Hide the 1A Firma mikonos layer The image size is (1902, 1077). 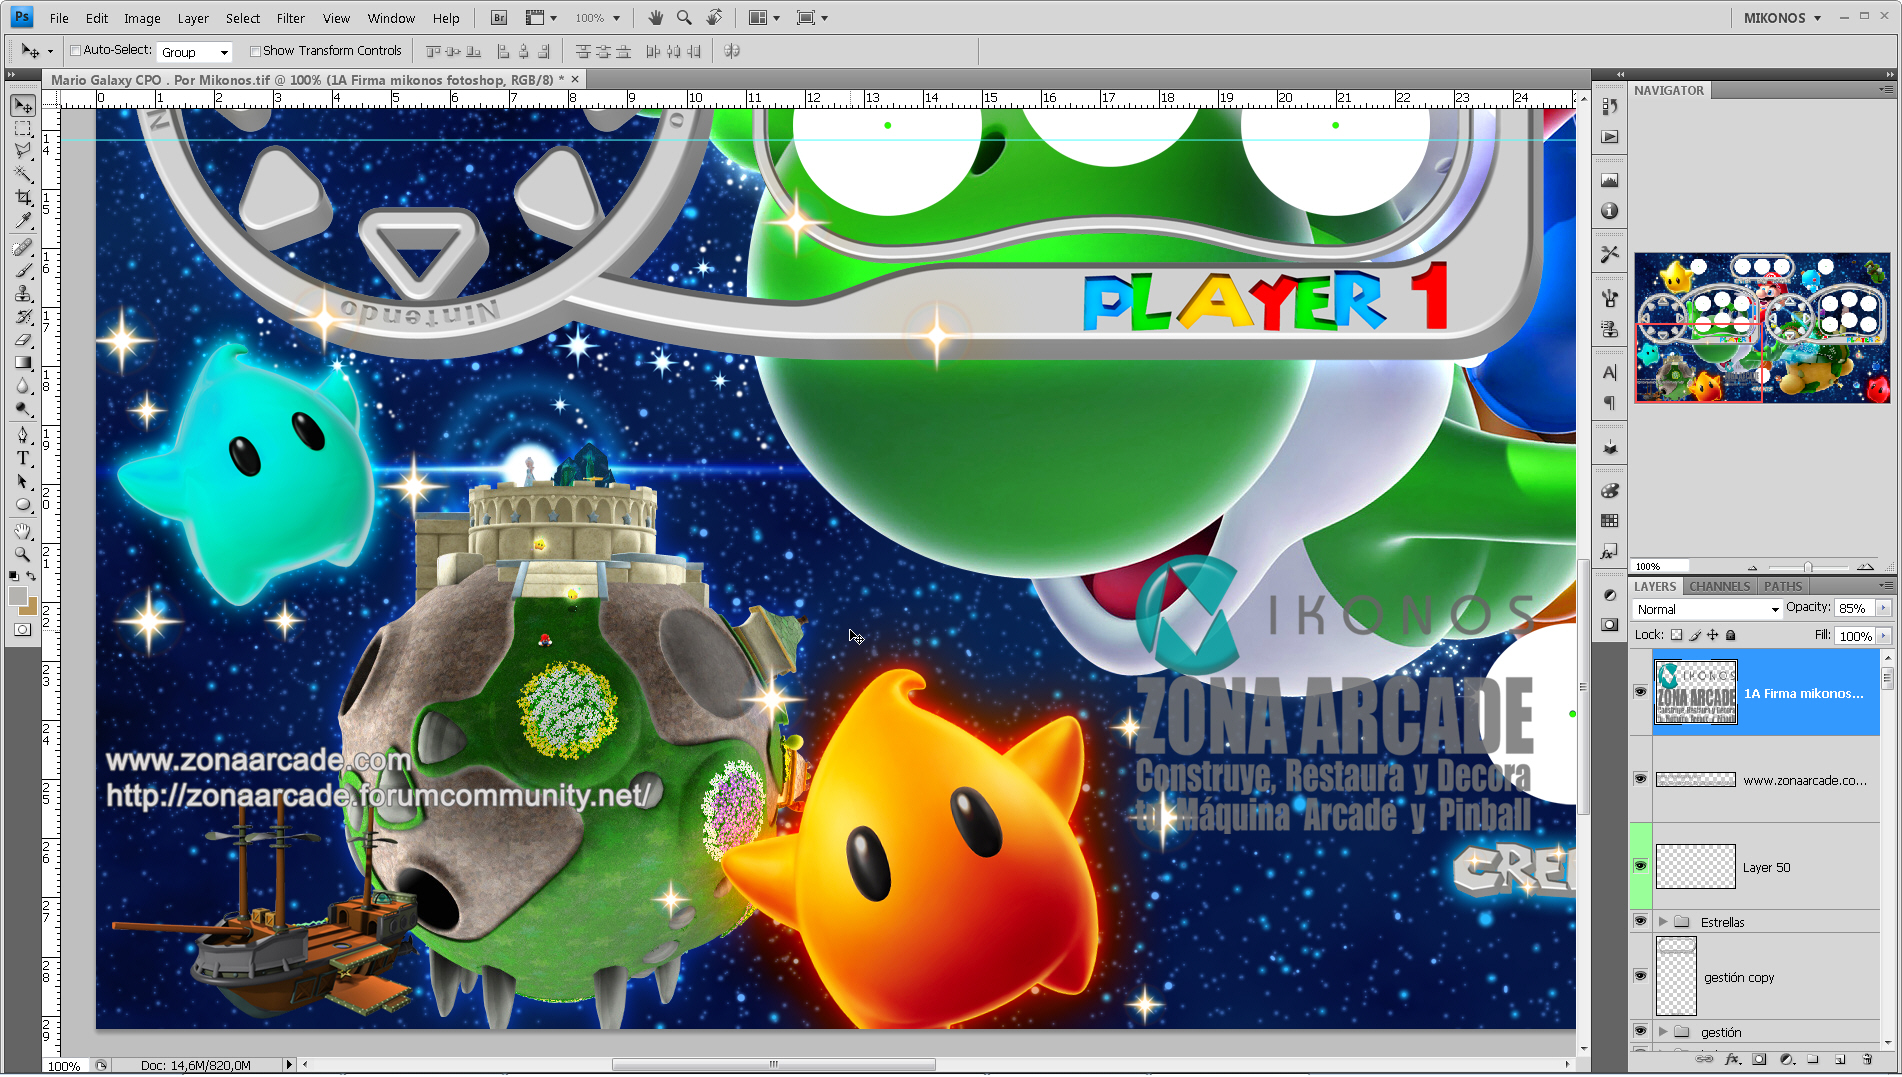click(x=1640, y=691)
